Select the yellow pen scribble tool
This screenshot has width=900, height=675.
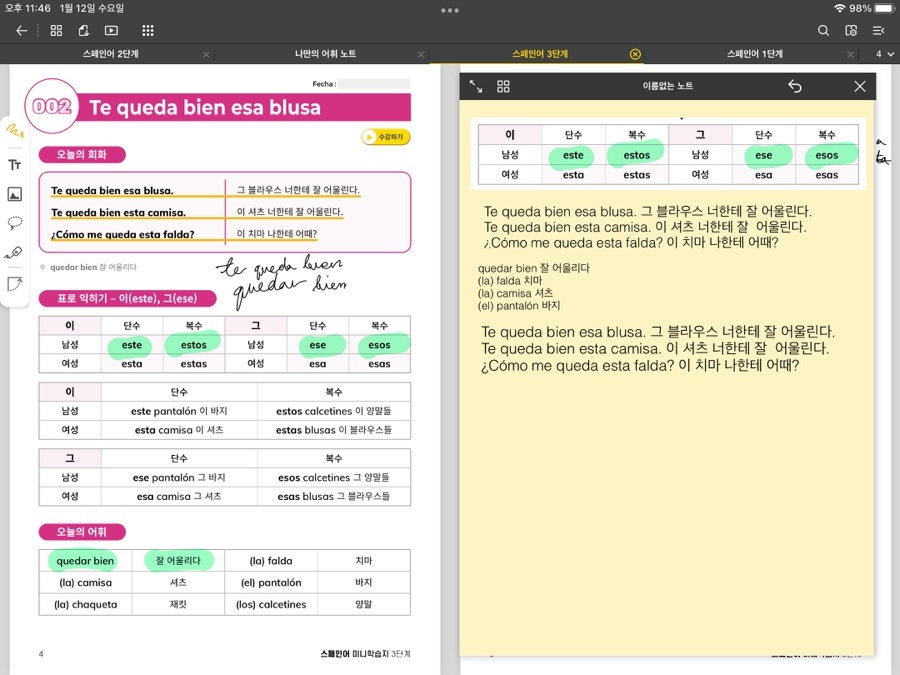point(15,131)
